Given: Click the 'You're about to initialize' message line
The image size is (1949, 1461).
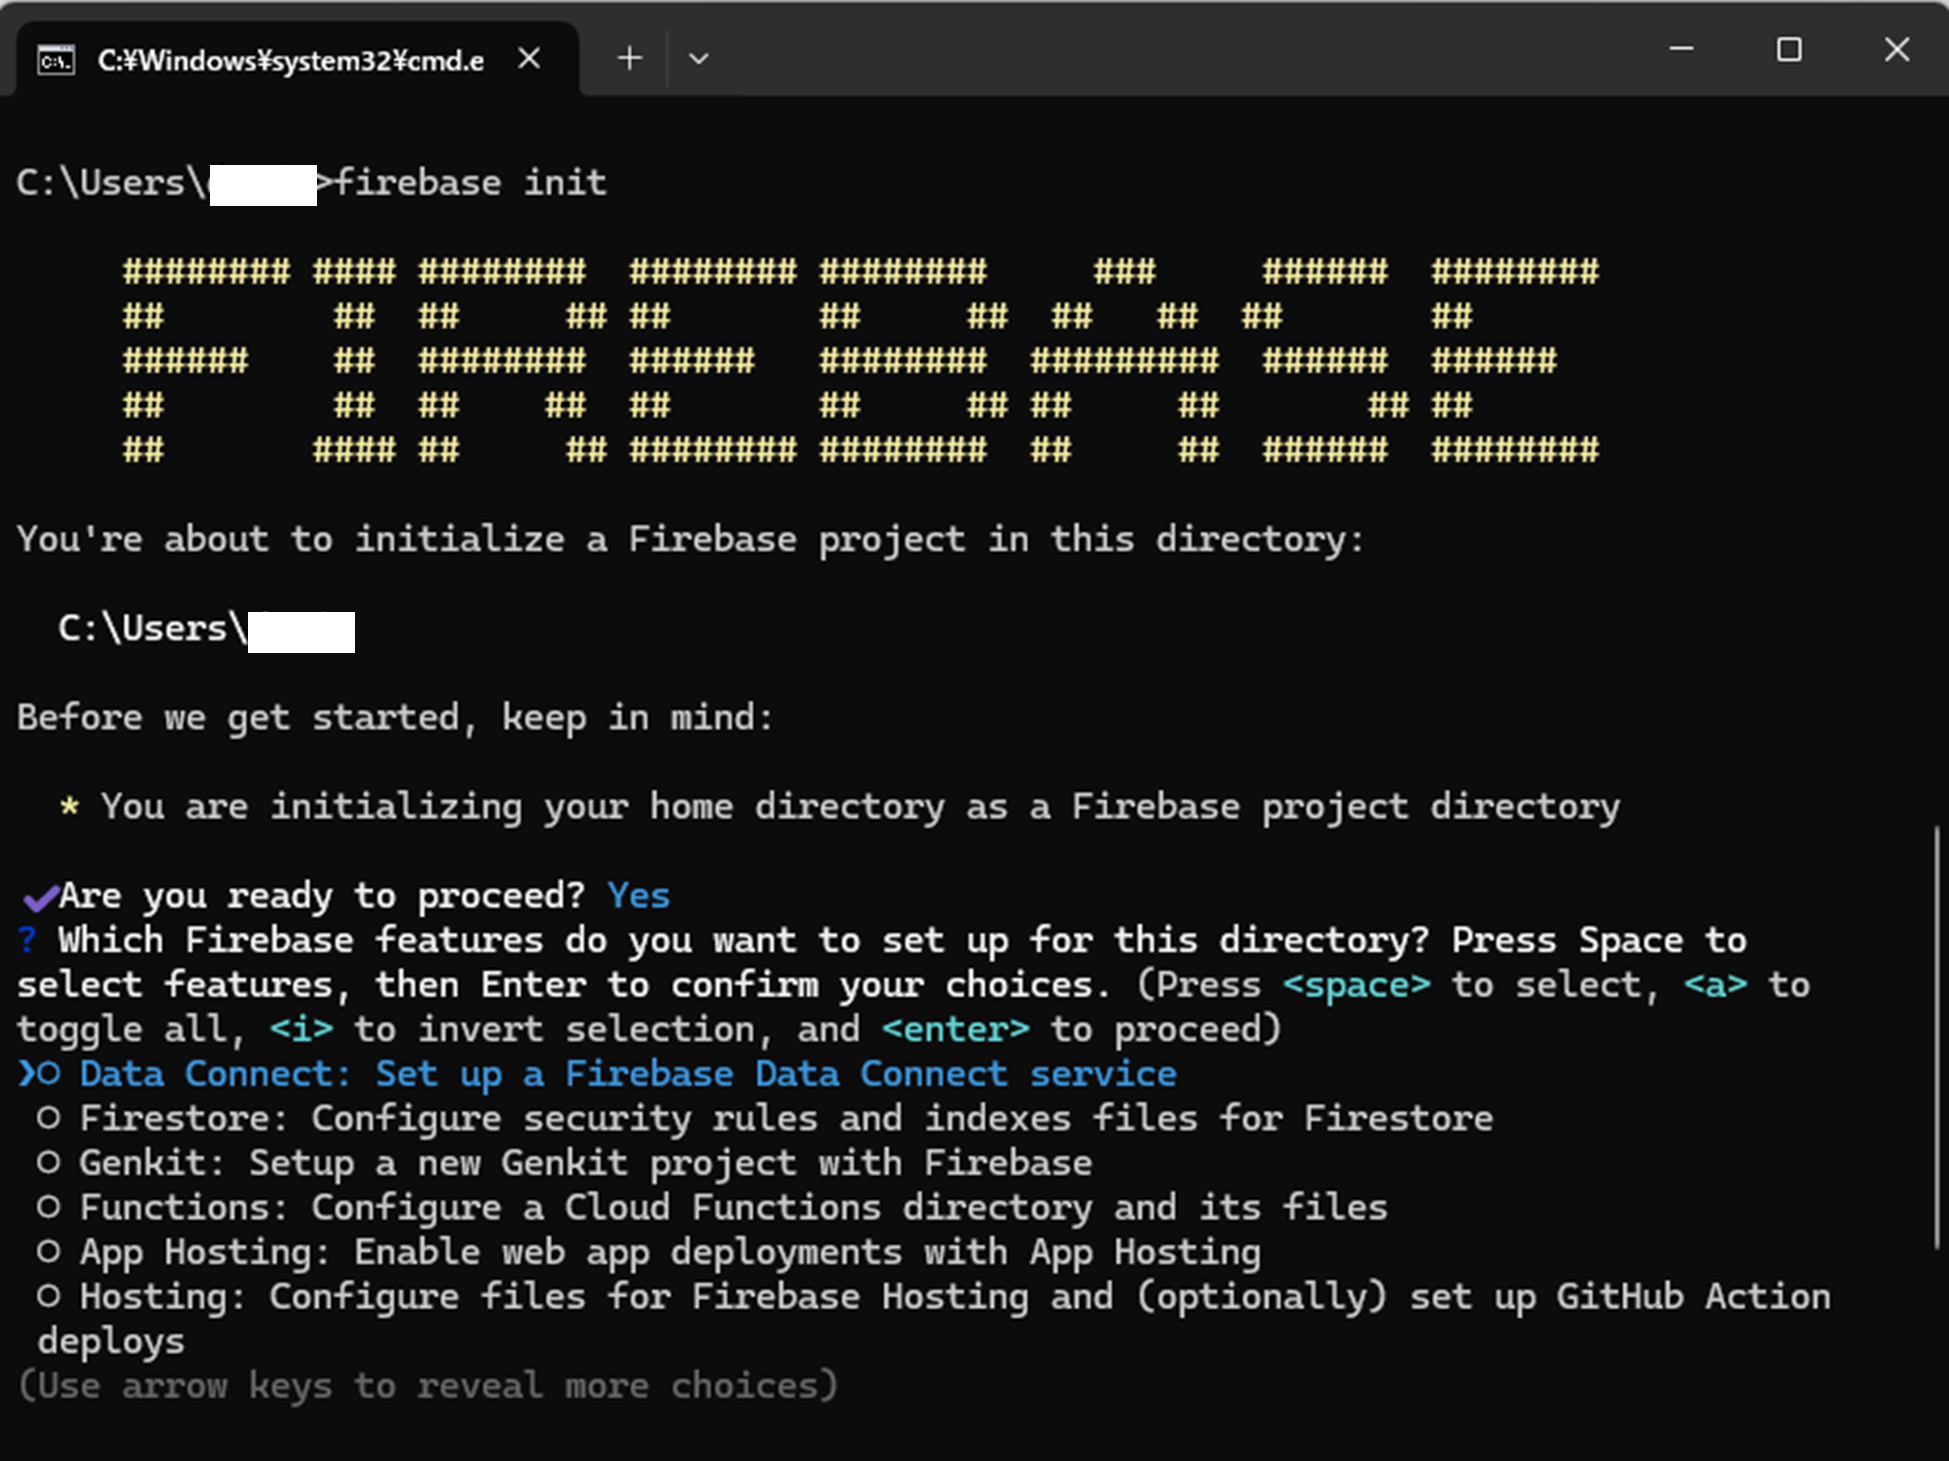Looking at the screenshot, I should pos(691,540).
